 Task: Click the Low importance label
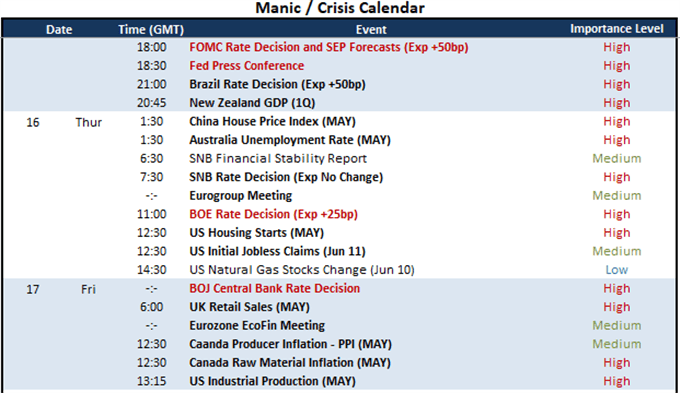(617, 270)
